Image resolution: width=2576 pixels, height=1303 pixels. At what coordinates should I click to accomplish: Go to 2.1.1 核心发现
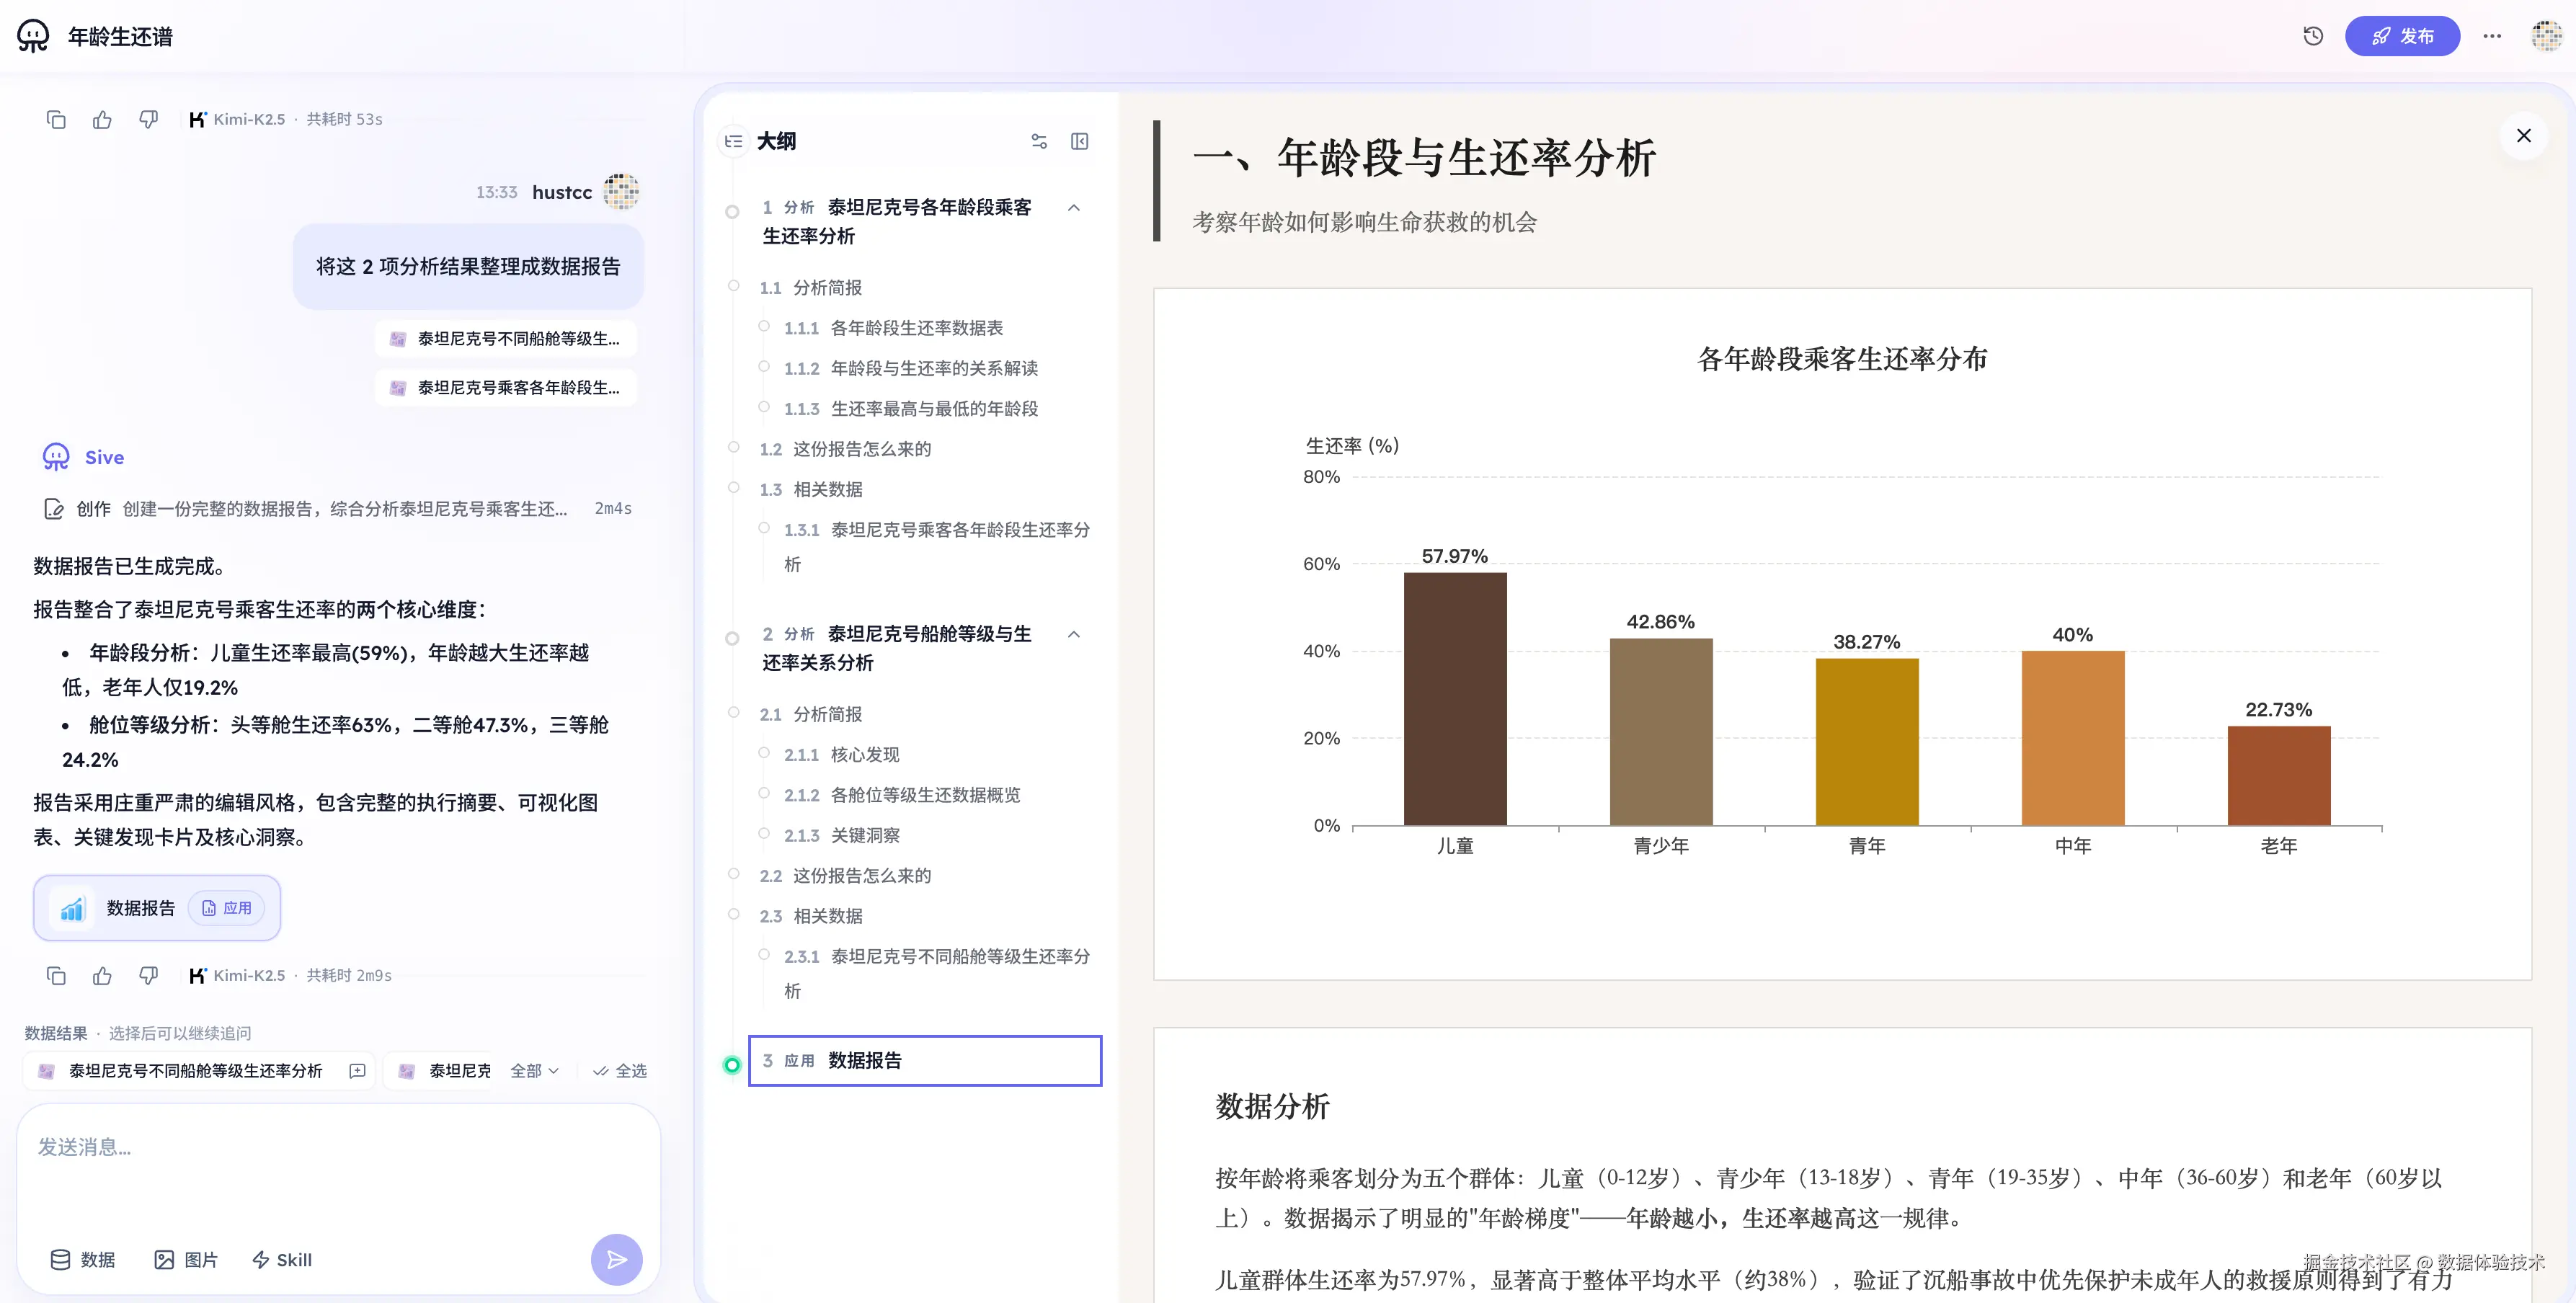841,754
